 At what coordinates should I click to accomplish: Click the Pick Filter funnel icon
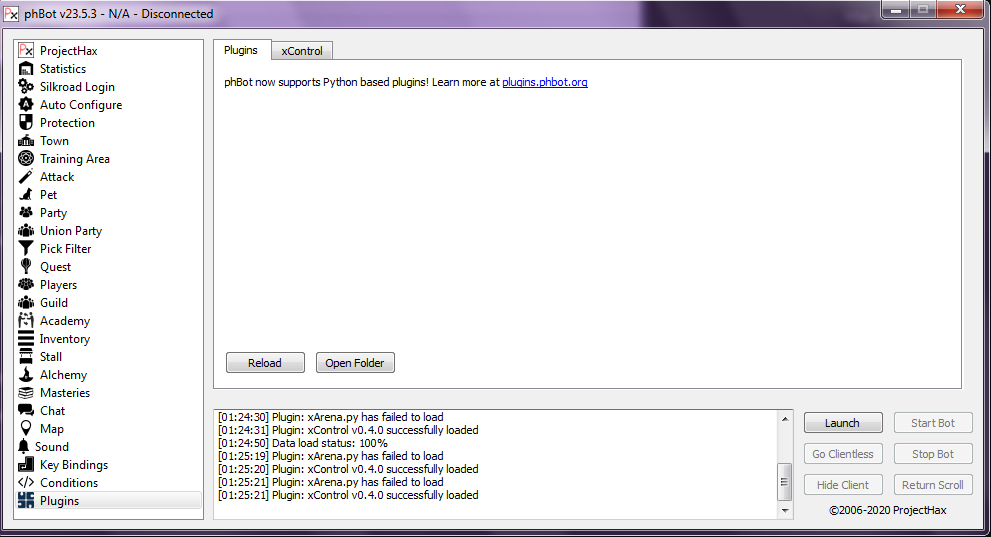[x=26, y=249]
